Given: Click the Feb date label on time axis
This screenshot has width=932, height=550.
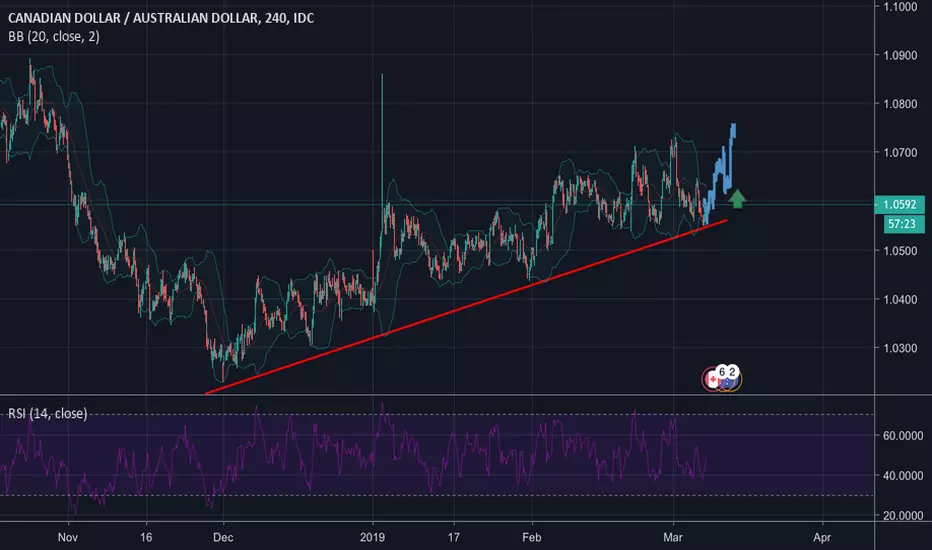Looking at the screenshot, I should pyautogui.click(x=531, y=538).
